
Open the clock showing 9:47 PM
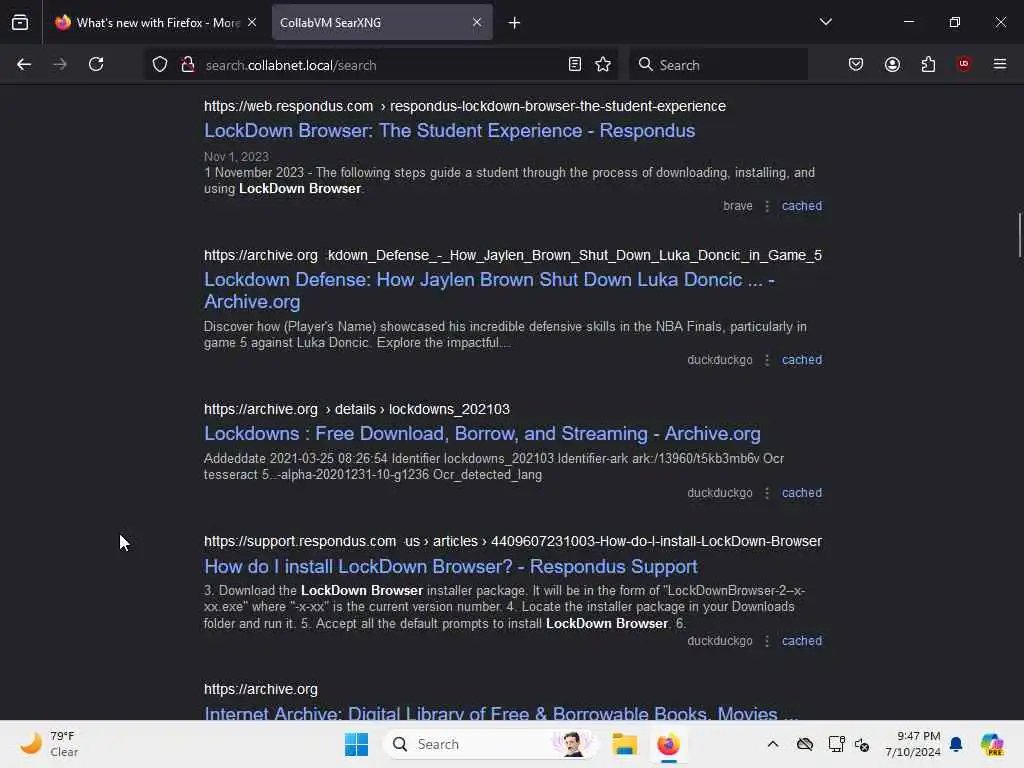click(912, 744)
